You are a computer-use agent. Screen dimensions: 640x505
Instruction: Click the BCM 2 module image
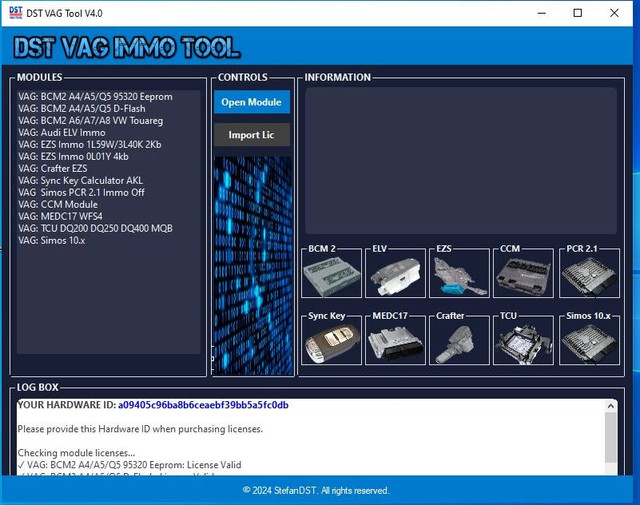tap(331, 277)
